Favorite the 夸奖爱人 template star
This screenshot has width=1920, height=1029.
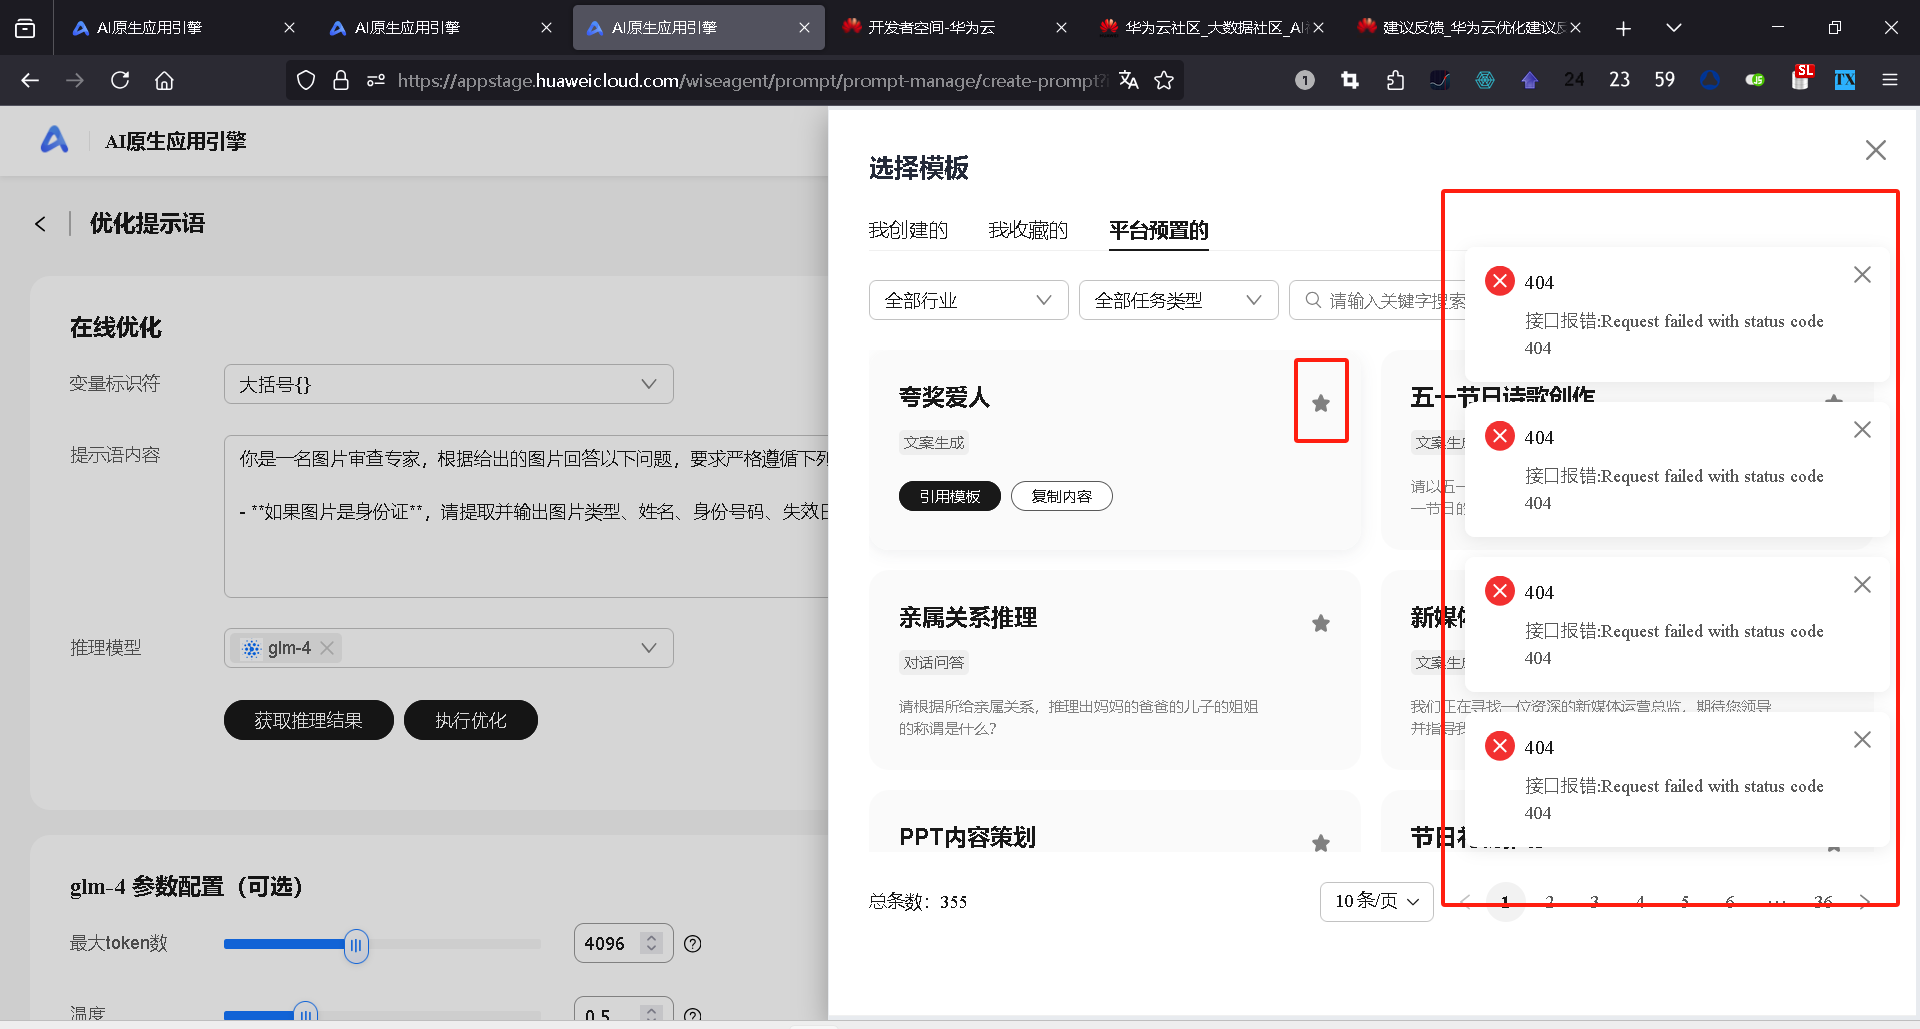[x=1321, y=403]
